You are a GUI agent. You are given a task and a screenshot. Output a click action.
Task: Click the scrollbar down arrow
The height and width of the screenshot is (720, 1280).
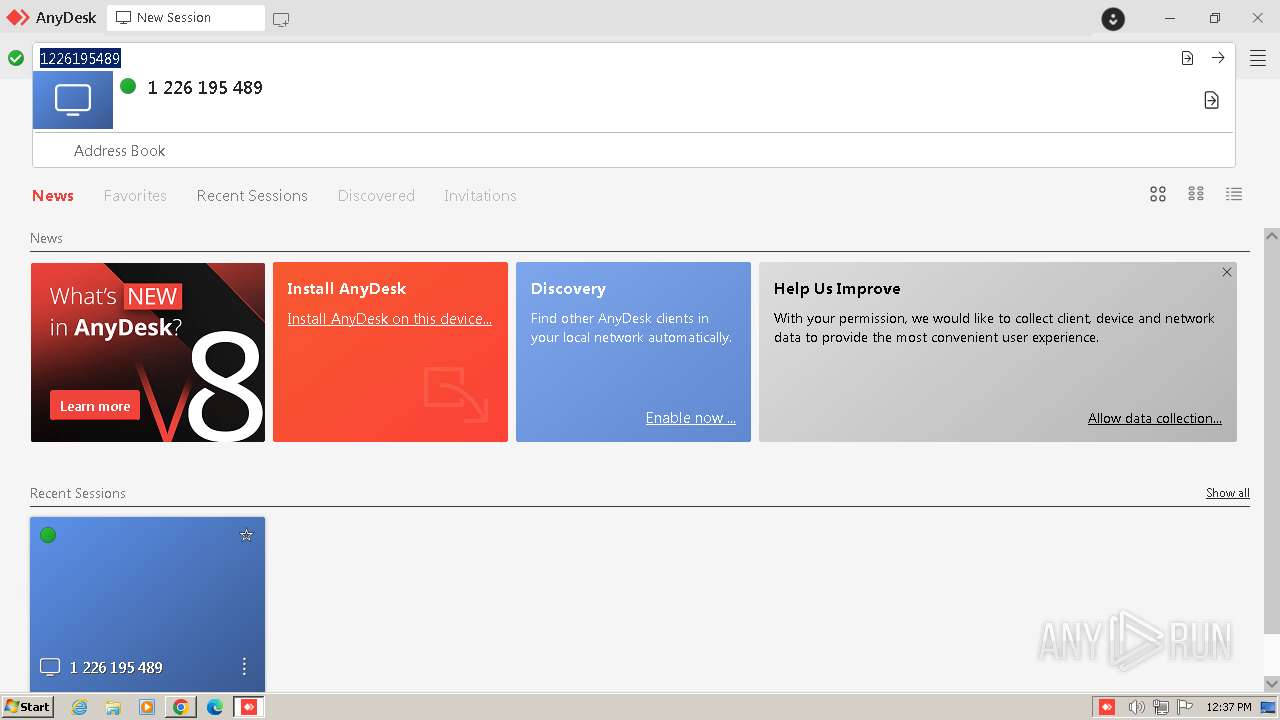(x=1271, y=684)
